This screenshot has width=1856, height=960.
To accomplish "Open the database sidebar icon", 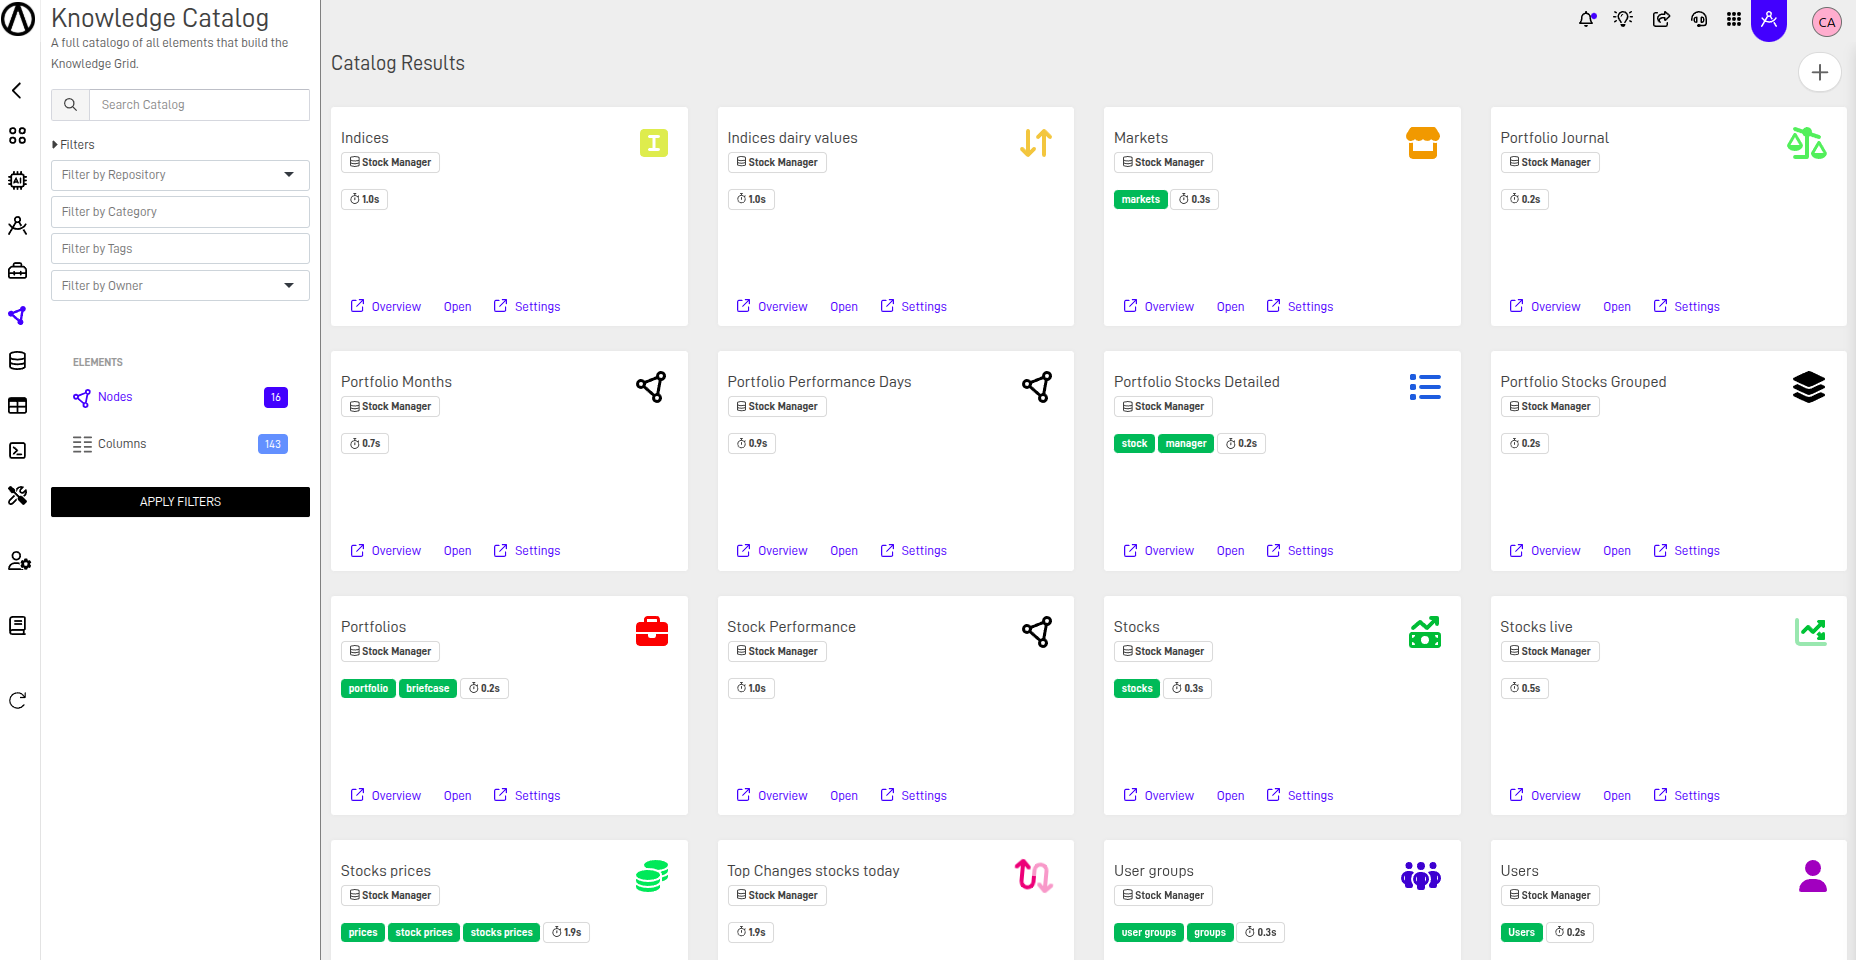I will (x=17, y=360).
